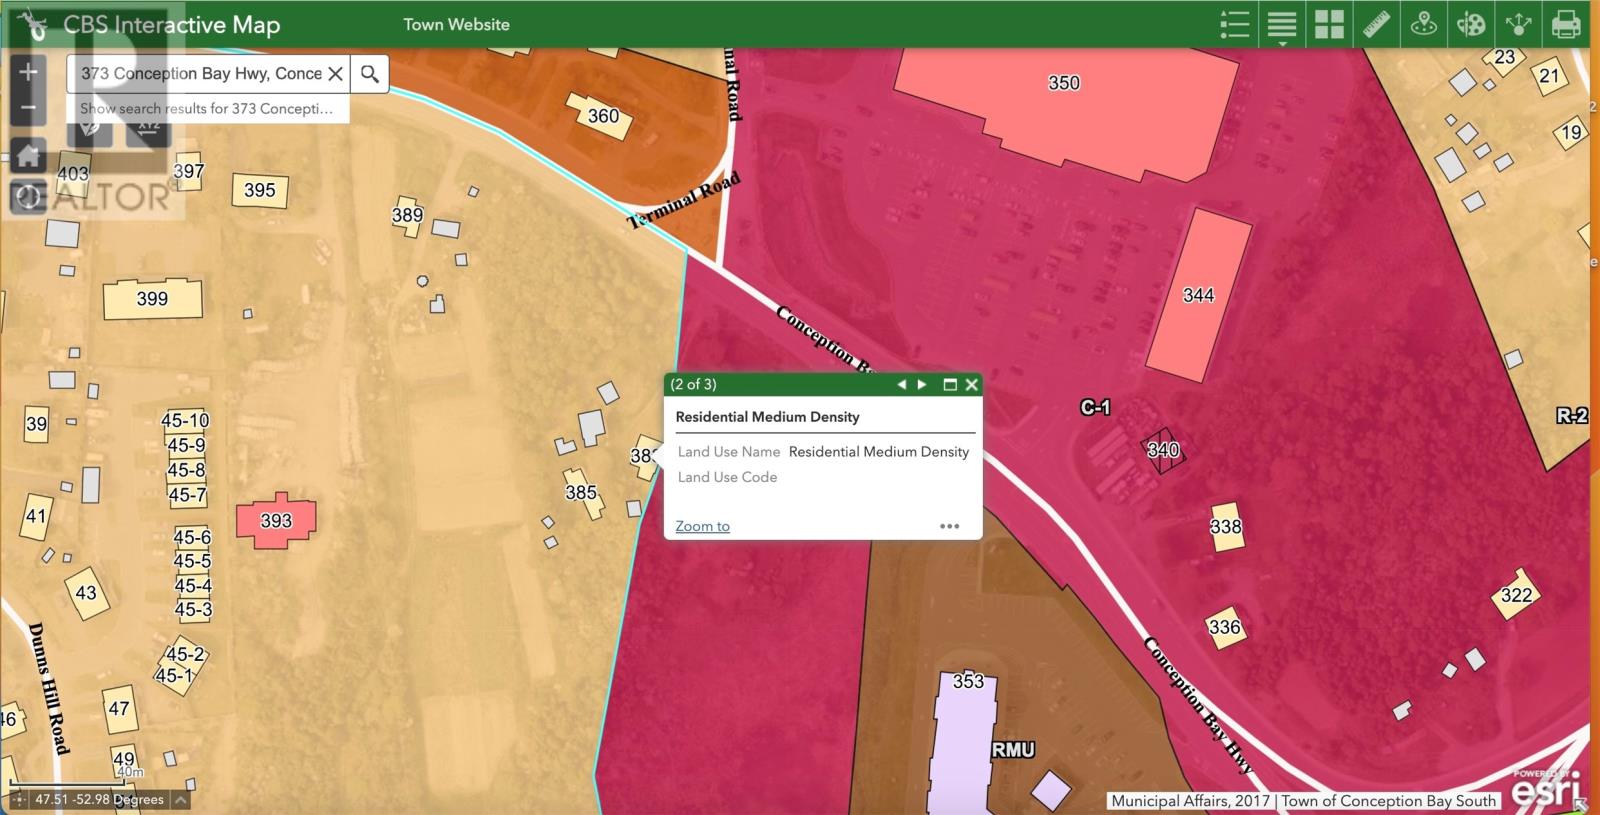Viewport: 1600px width, 815px height.
Task: Select the Measurement ruler tool
Action: coord(1376,24)
